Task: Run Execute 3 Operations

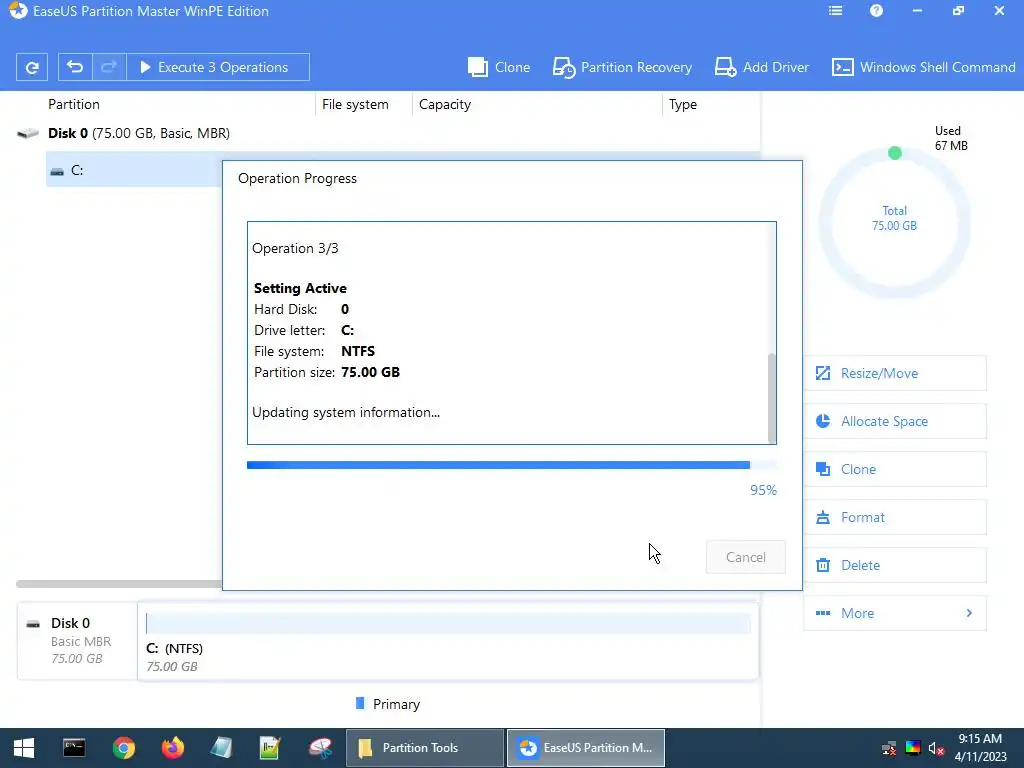Action: click(x=217, y=67)
